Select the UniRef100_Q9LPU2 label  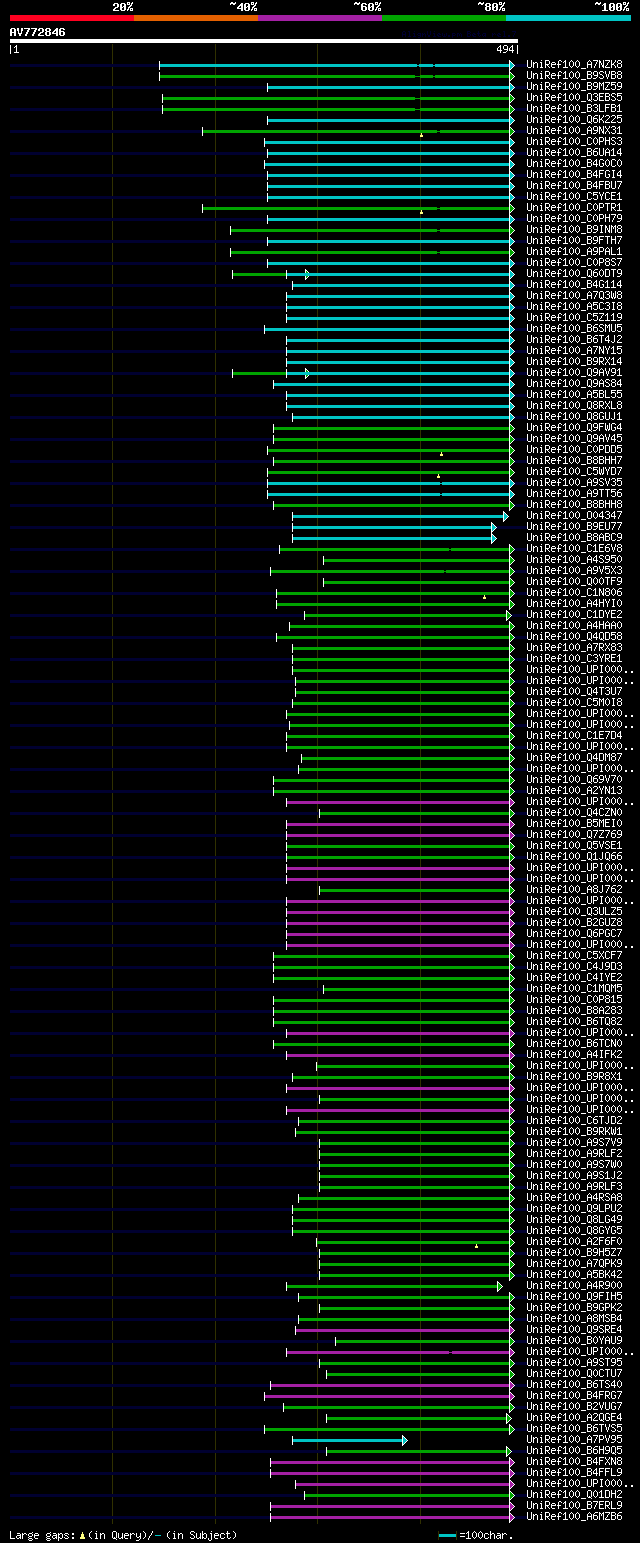point(575,1208)
